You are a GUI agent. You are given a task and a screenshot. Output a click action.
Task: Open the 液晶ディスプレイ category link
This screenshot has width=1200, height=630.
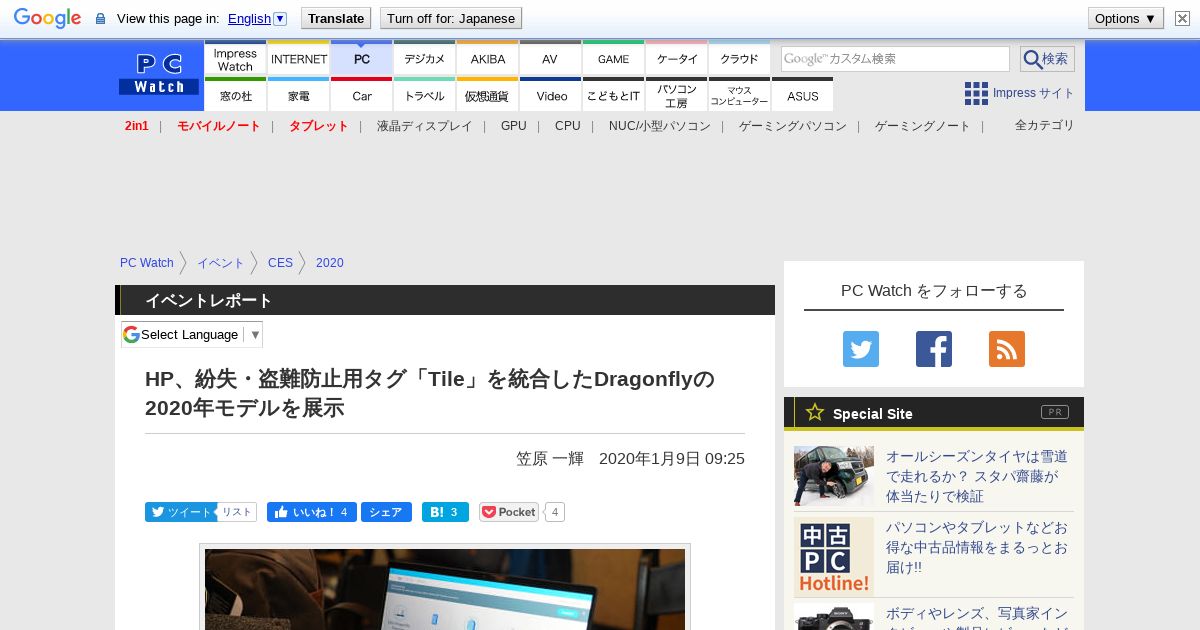(x=424, y=126)
